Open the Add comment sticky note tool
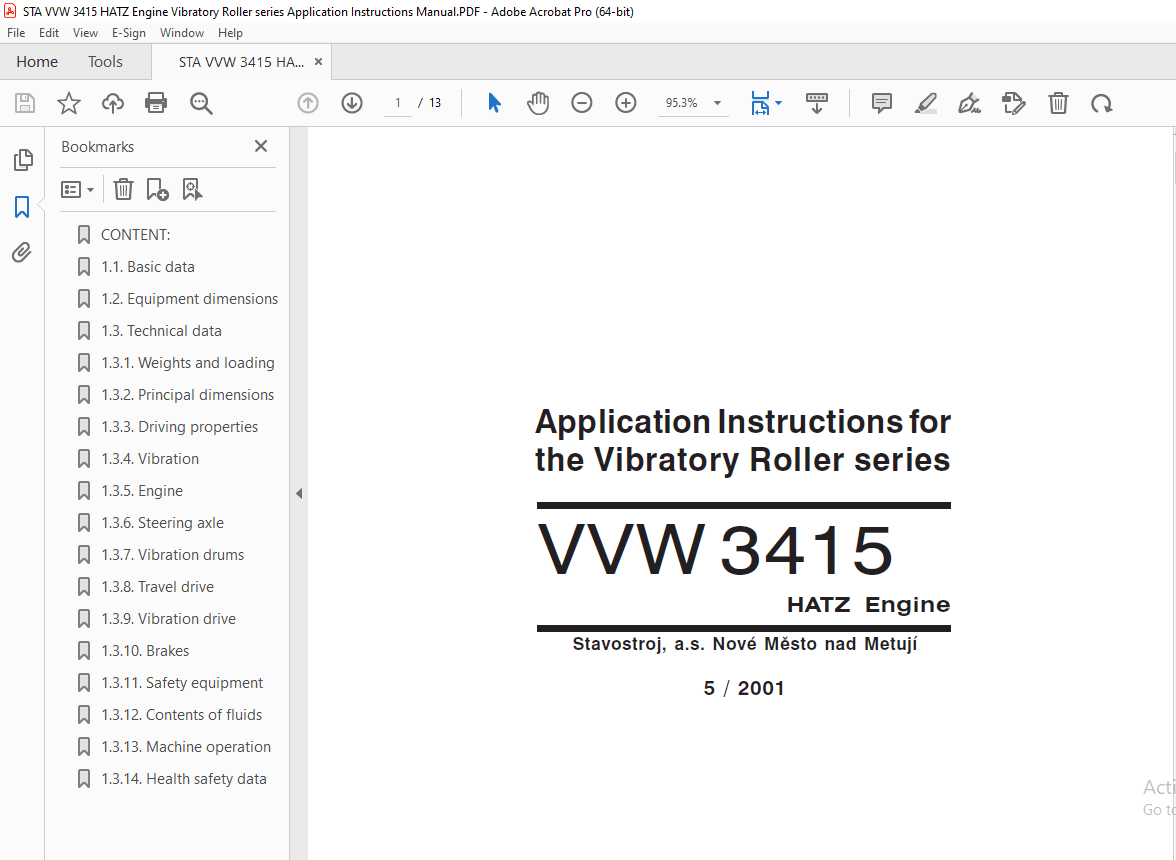Image resolution: width=1176 pixels, height=860 pixels. pyautogui.click(x=881, y=103)
